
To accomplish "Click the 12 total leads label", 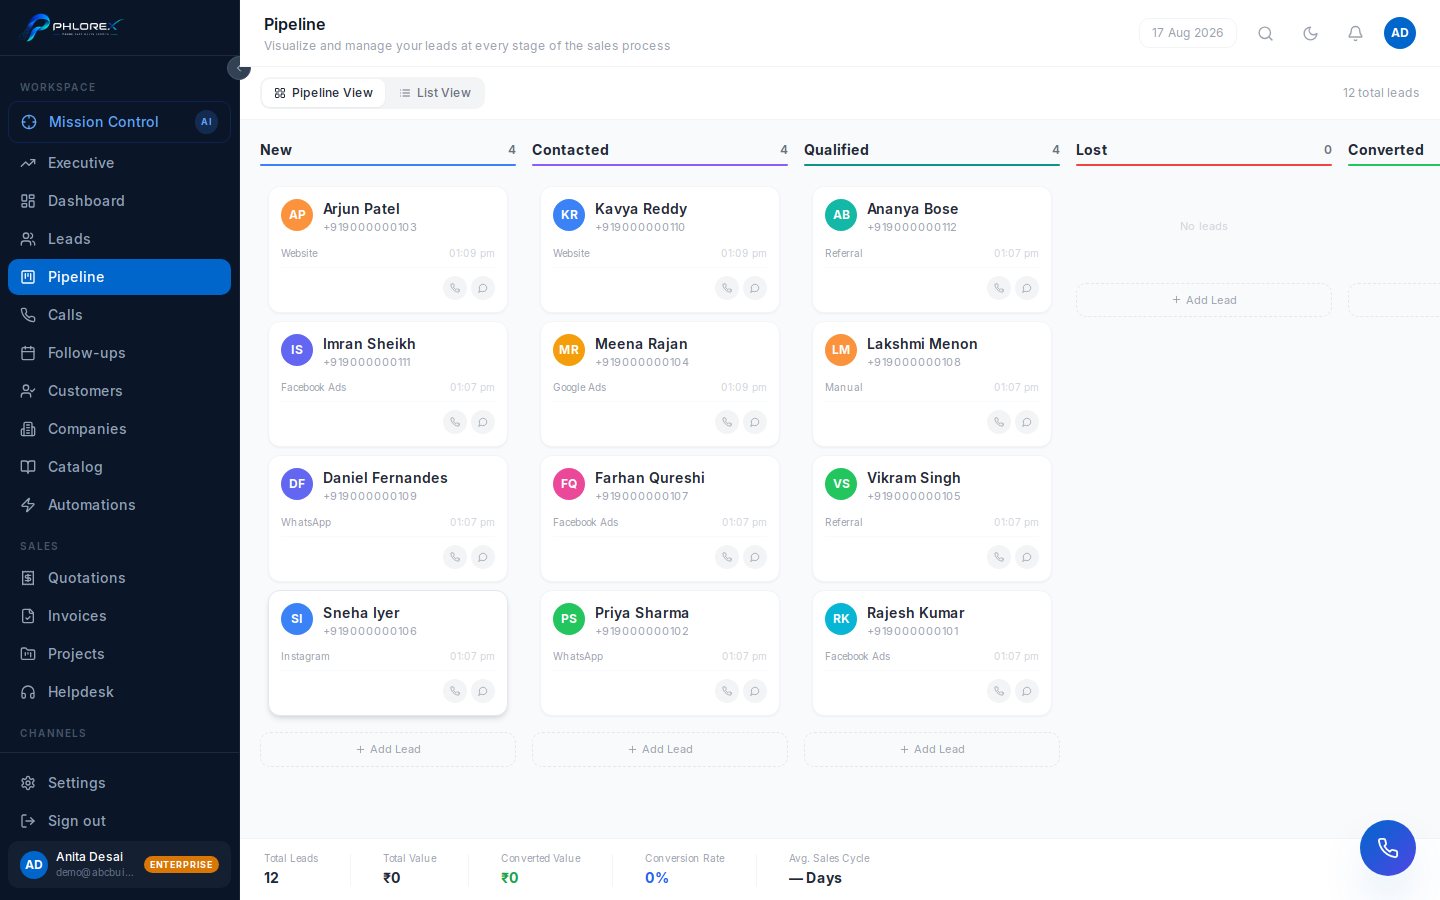I will [x=1381, y=93].
